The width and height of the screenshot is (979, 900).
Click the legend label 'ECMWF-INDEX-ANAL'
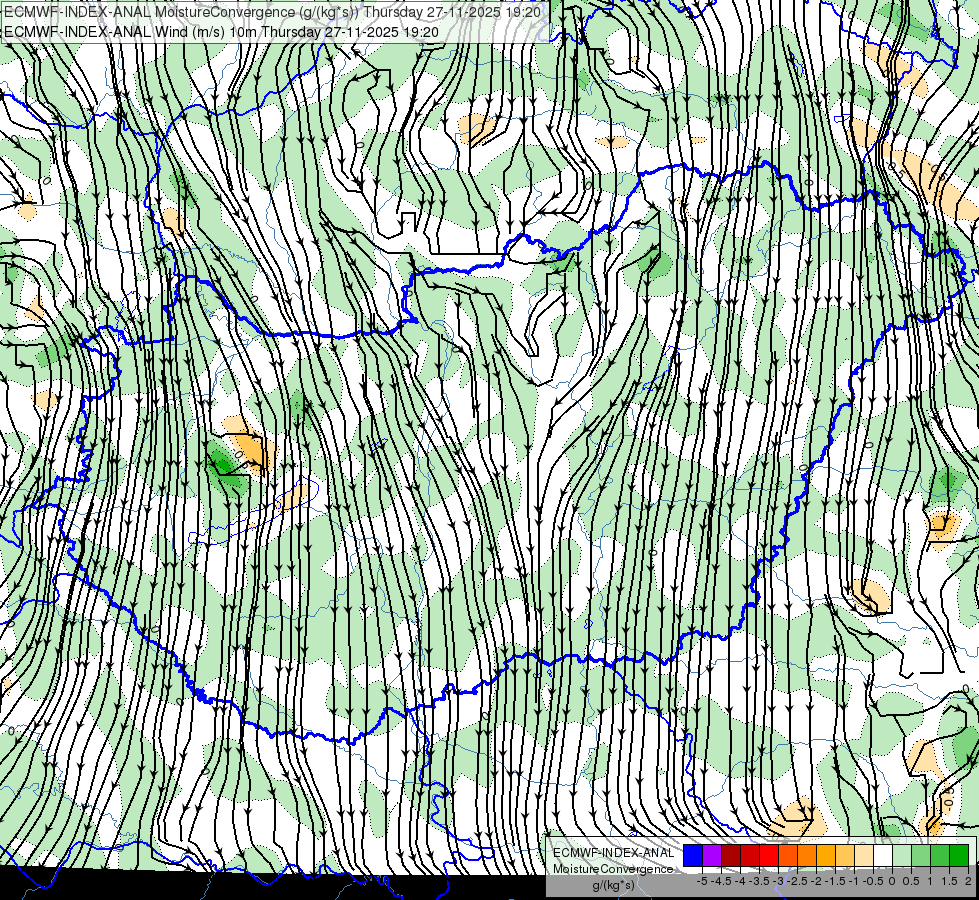[613, 853]
